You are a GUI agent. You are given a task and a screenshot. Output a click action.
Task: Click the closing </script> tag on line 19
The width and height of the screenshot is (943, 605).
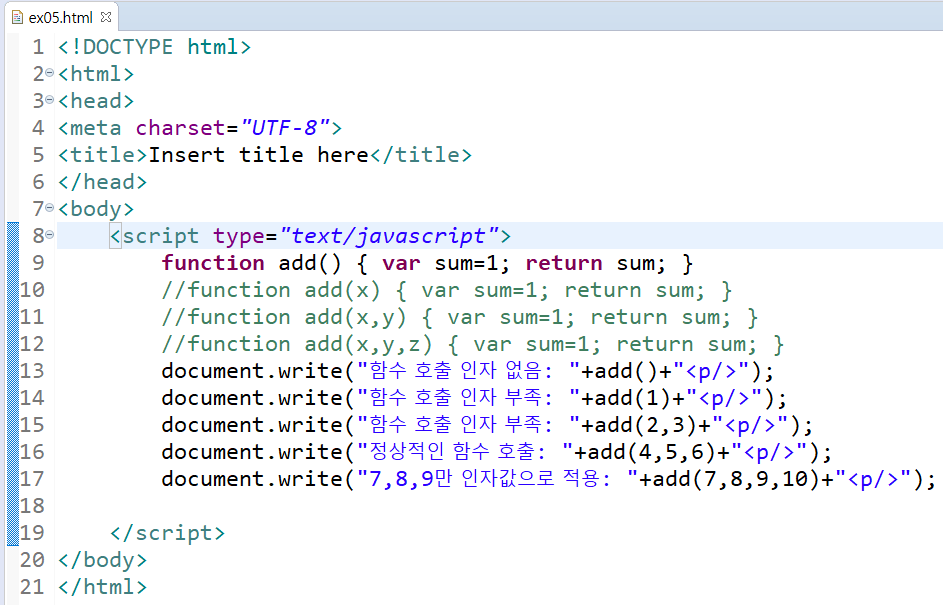167,533
